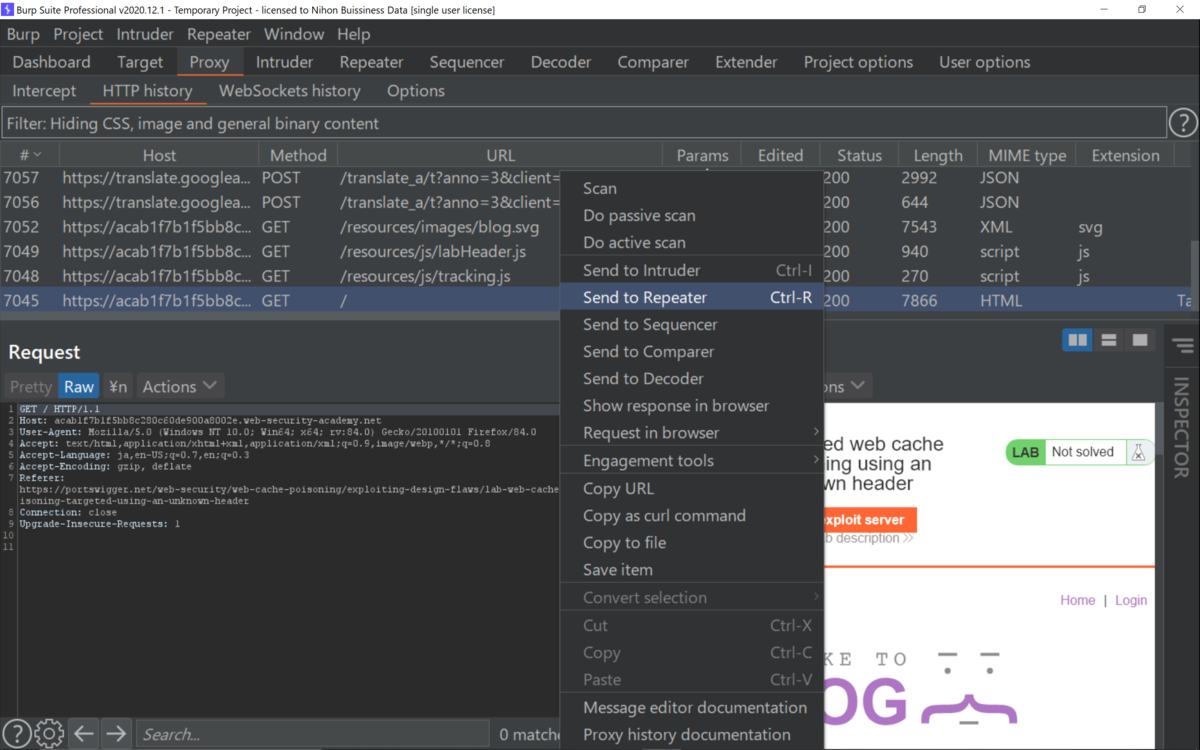Open the response Actions dropdown chevron
The image size is (1200, 750).
[x=857, y=386]
